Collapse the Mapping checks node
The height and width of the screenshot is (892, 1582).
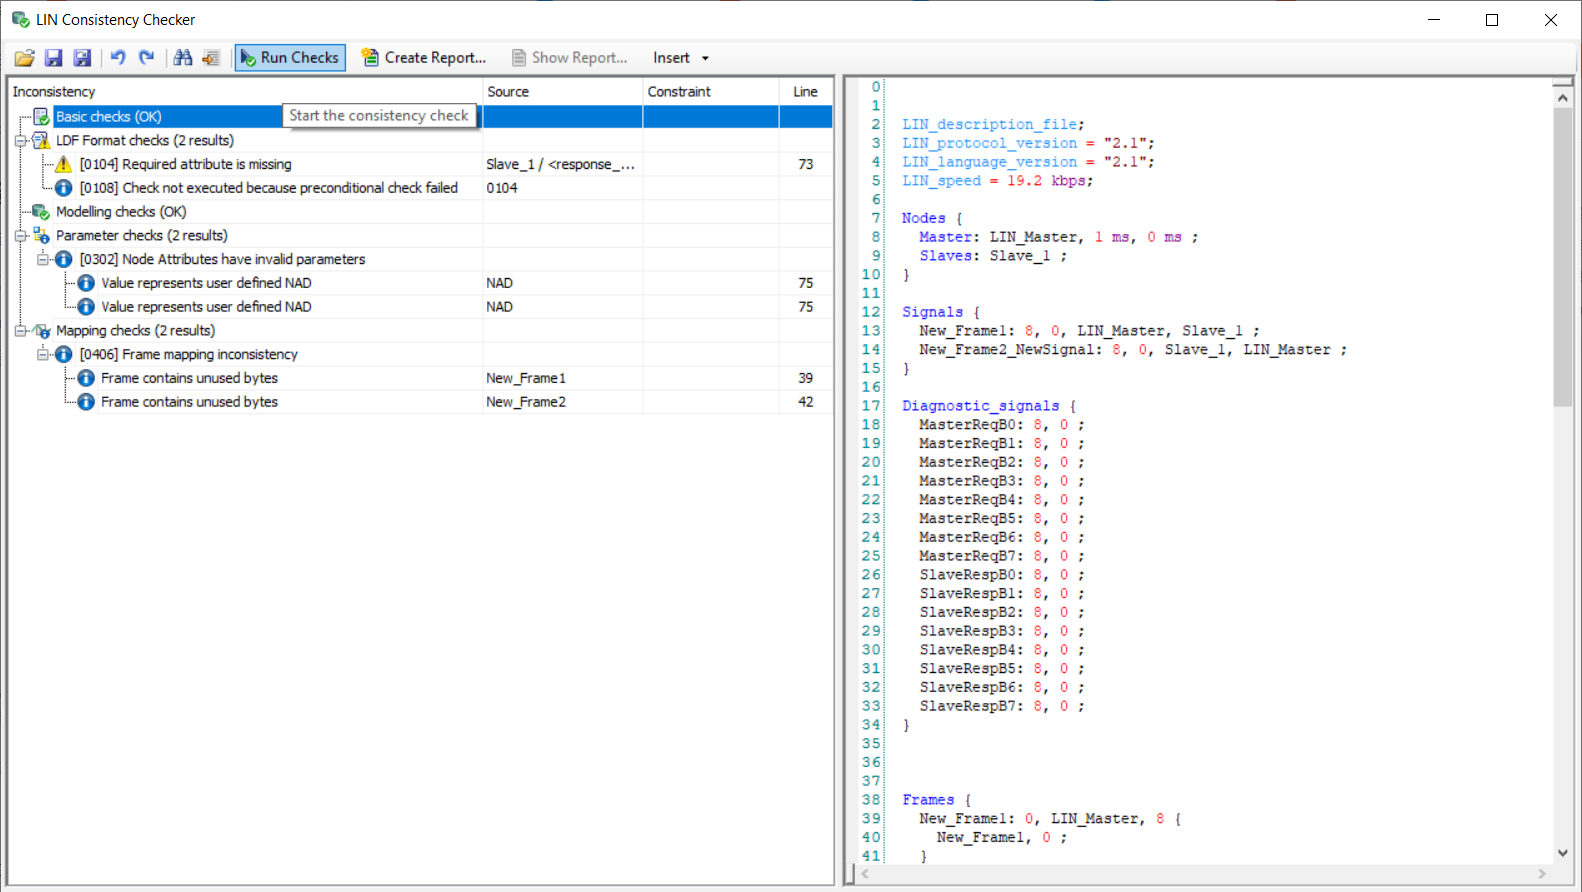(x=20, y=331)
